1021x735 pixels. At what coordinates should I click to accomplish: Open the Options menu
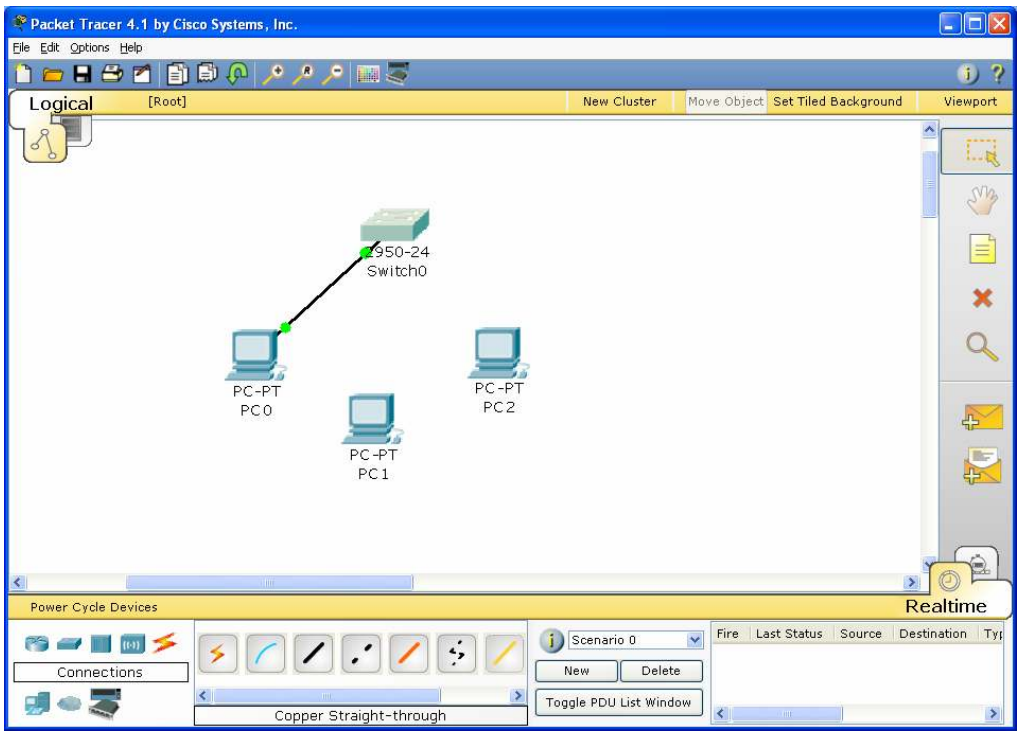point(89,48)
